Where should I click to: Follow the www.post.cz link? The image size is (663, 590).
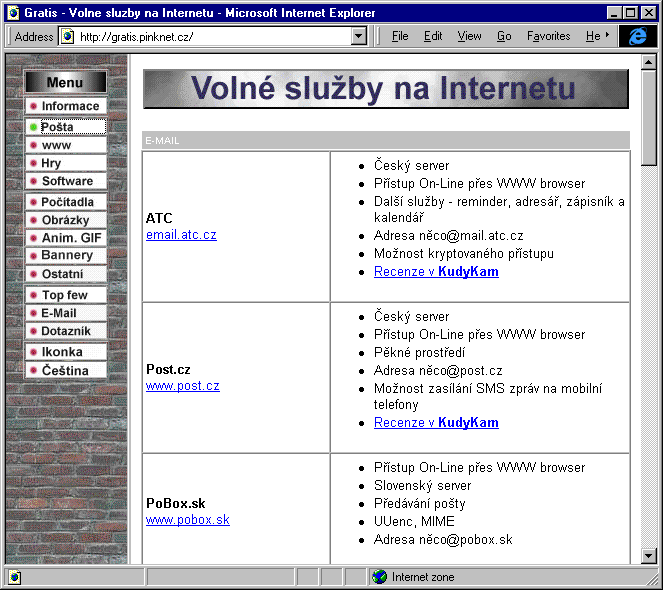183,386
